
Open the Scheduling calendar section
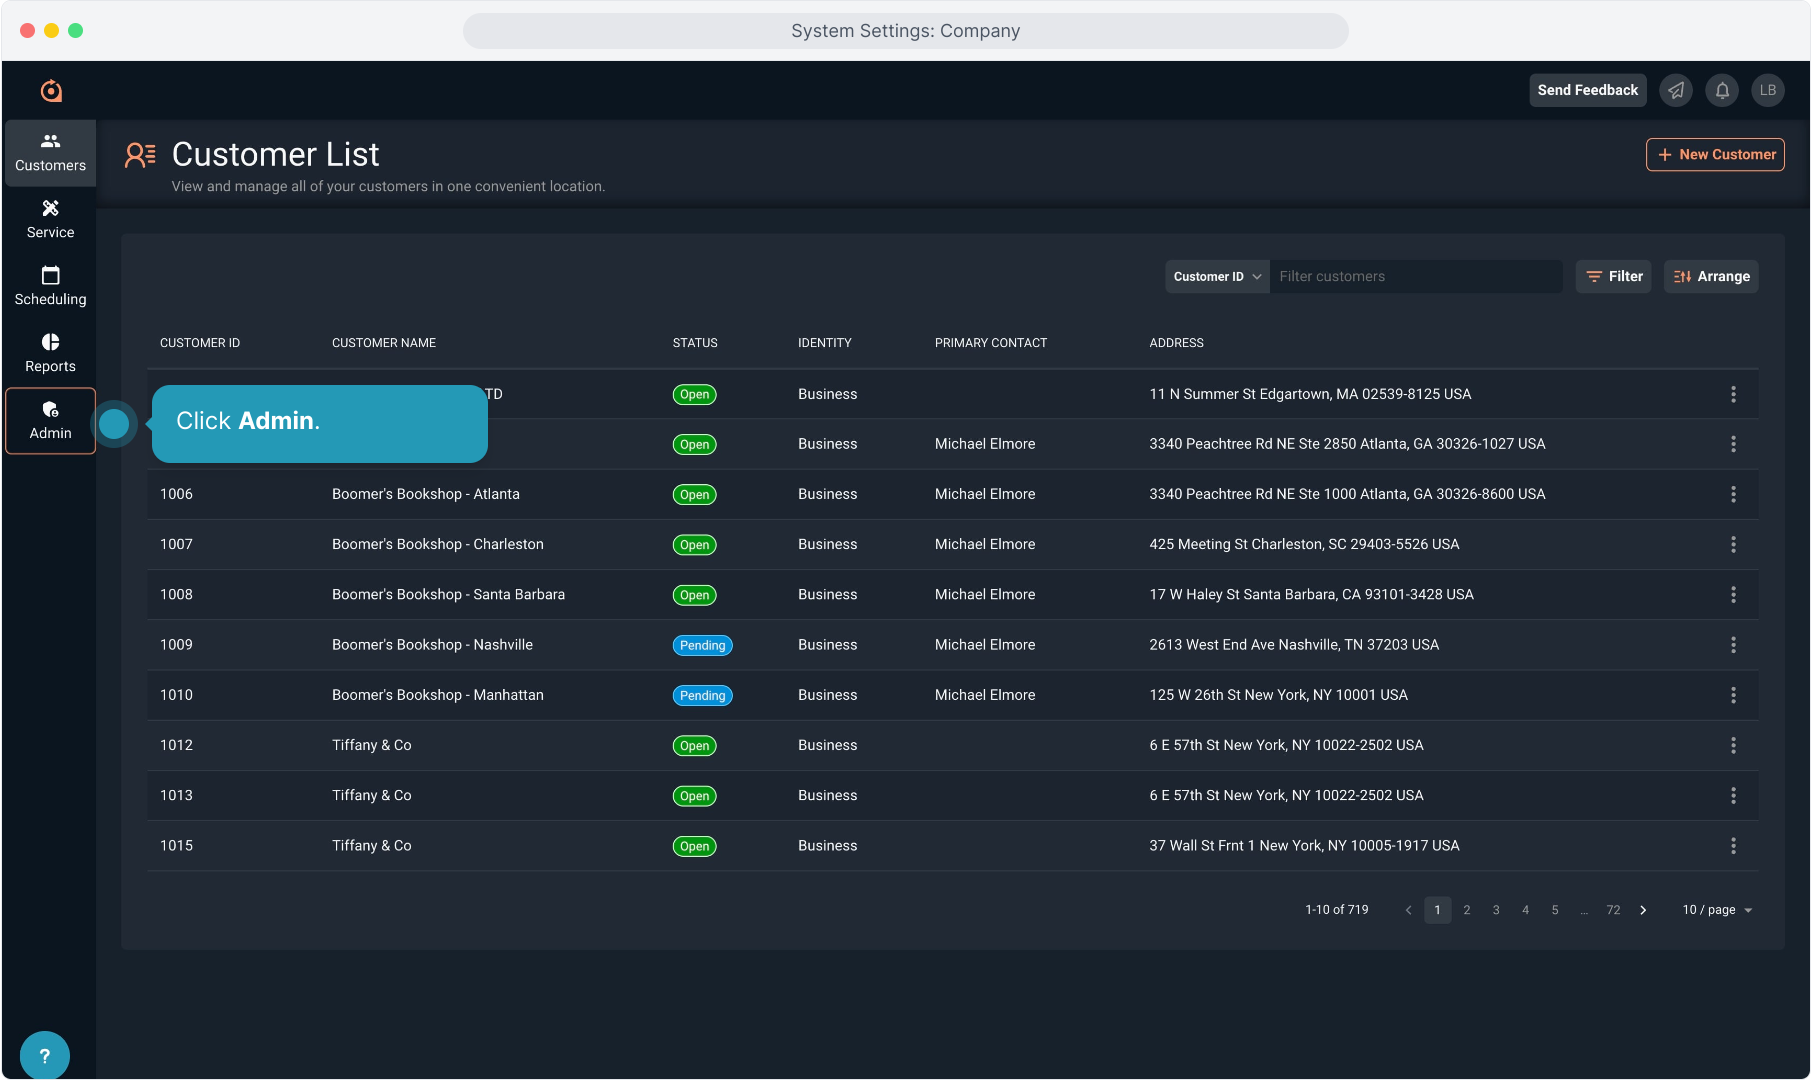click(x=50, y=286)
